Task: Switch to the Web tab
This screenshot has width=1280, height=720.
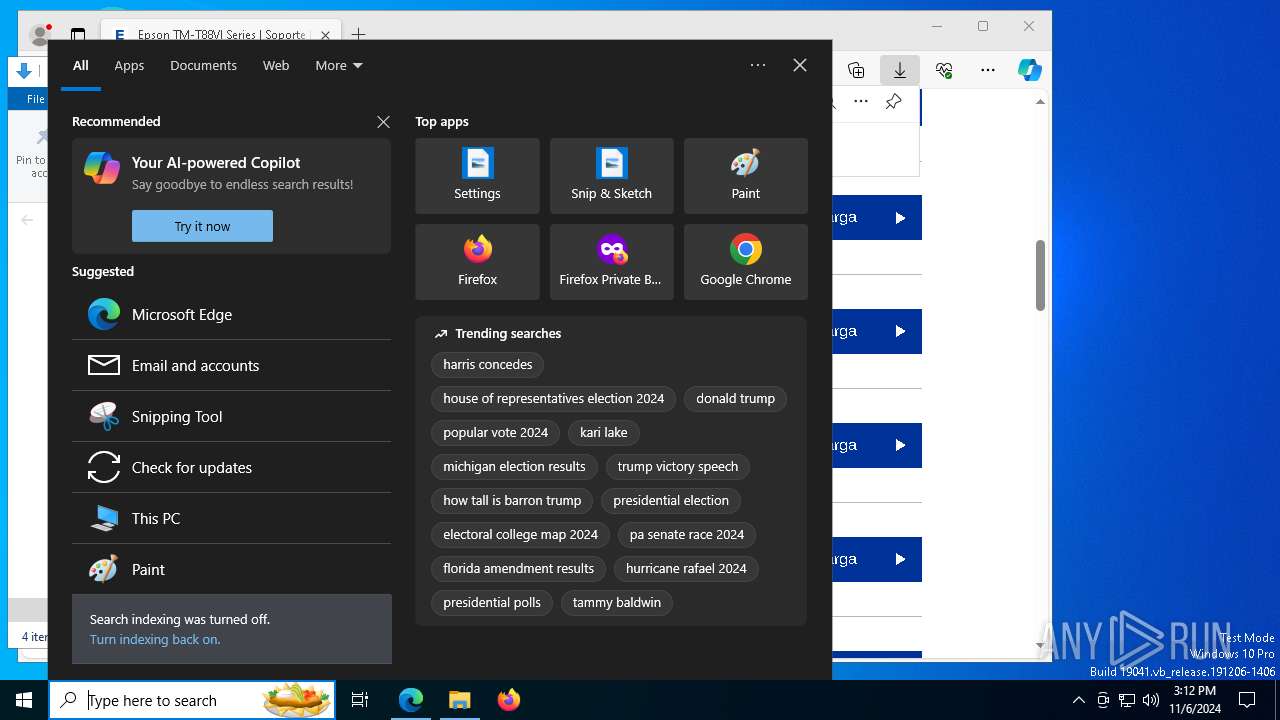Action: tap(276, 65)
